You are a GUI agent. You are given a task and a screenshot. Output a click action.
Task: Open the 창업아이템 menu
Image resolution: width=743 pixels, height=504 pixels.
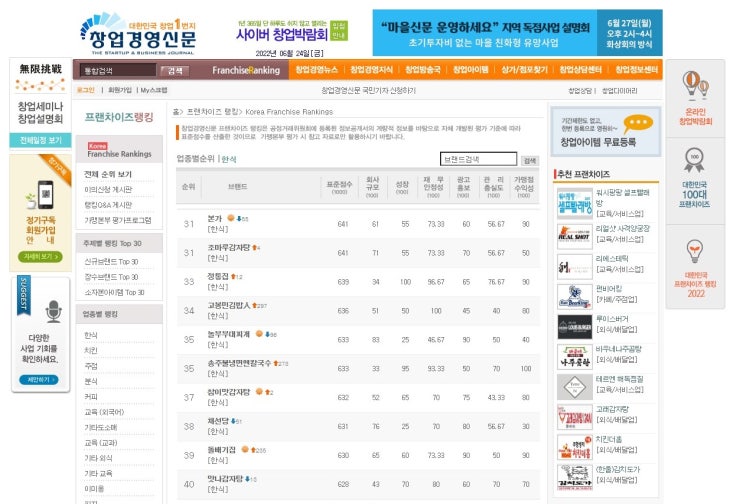(471, 70)
